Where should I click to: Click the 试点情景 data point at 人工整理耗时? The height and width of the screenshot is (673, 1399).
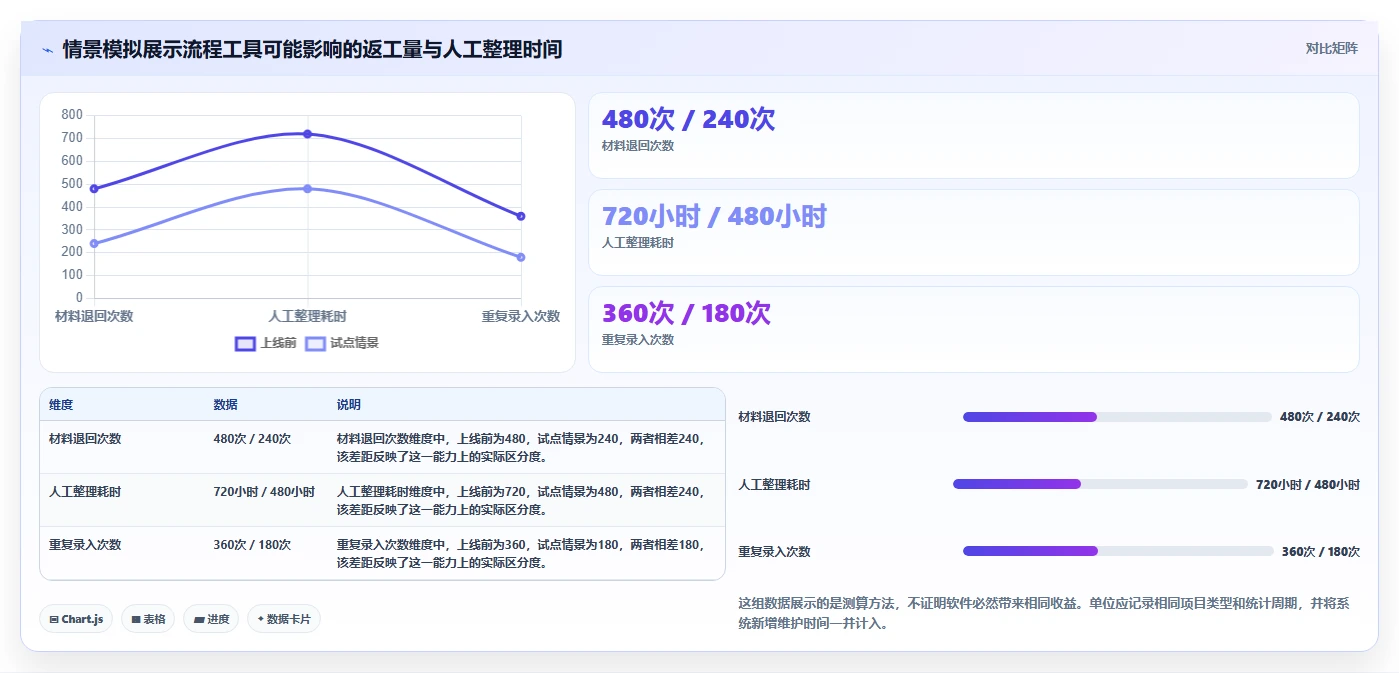point(307,188)
